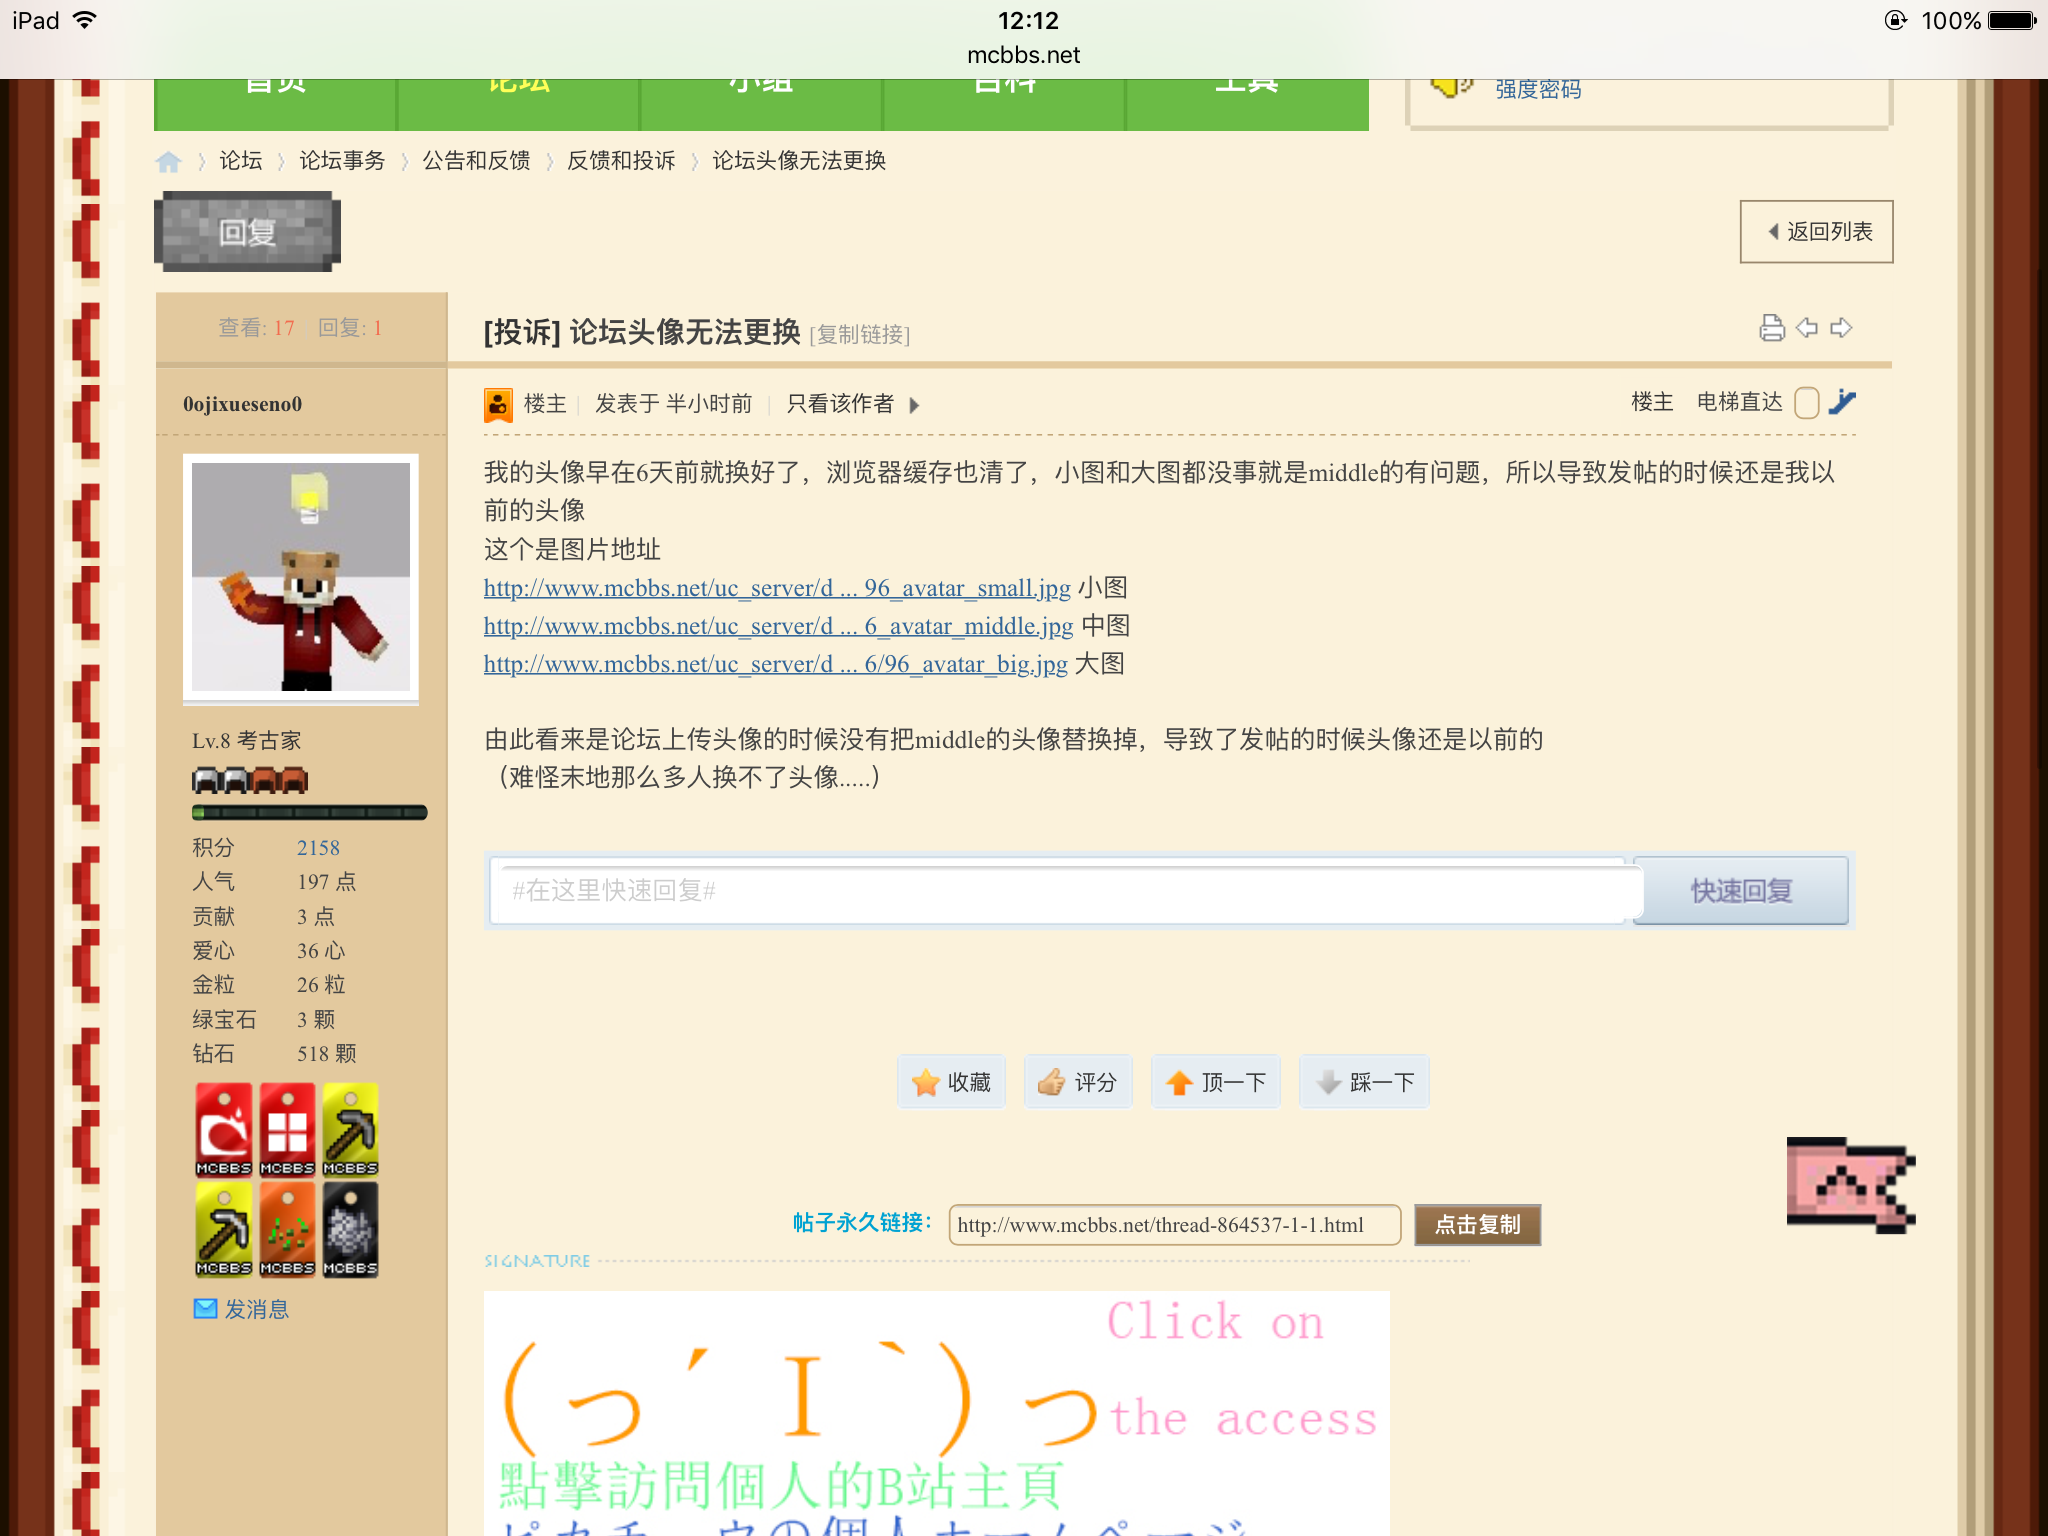
Task: Click the 收藏 star button
Action: click(x=951, y=1082)
